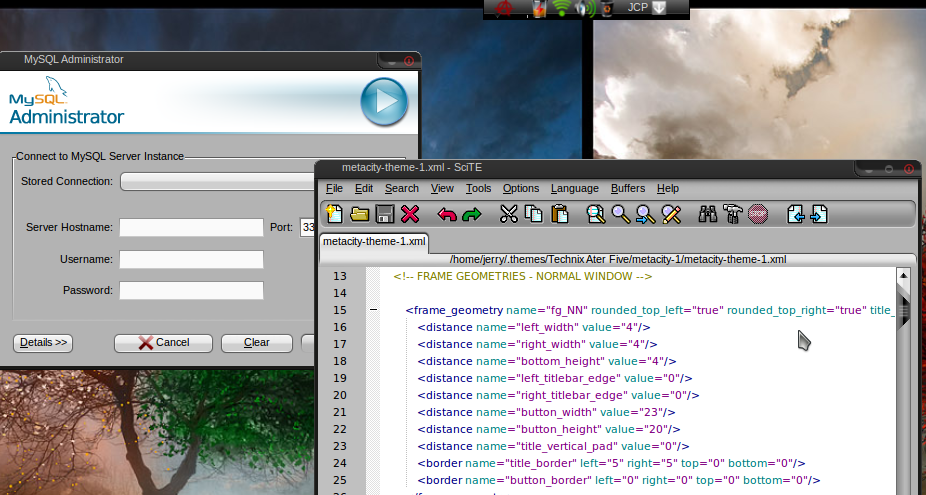Open the Stored Connection combo box
926x495 pixels.
pyautogui.click(x=217, y=181)
